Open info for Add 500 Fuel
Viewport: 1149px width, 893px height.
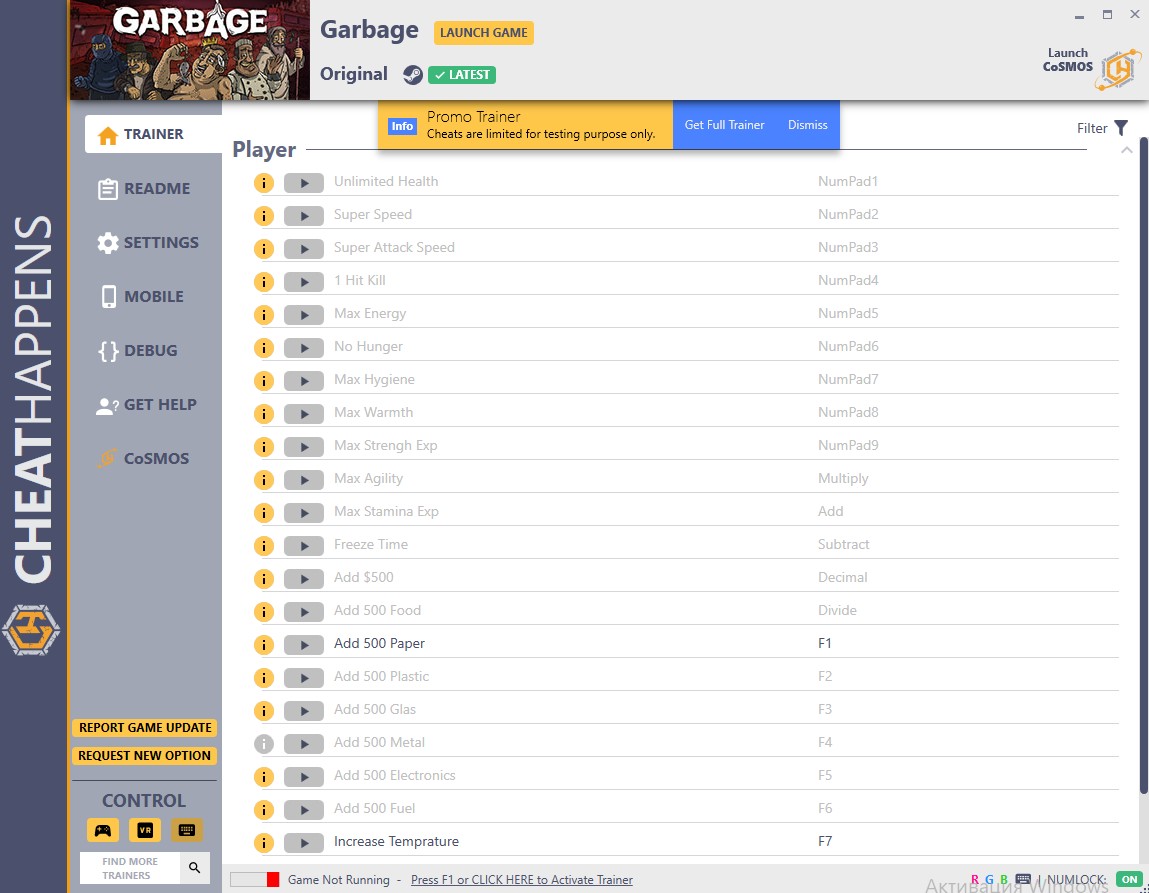(264, 809)
